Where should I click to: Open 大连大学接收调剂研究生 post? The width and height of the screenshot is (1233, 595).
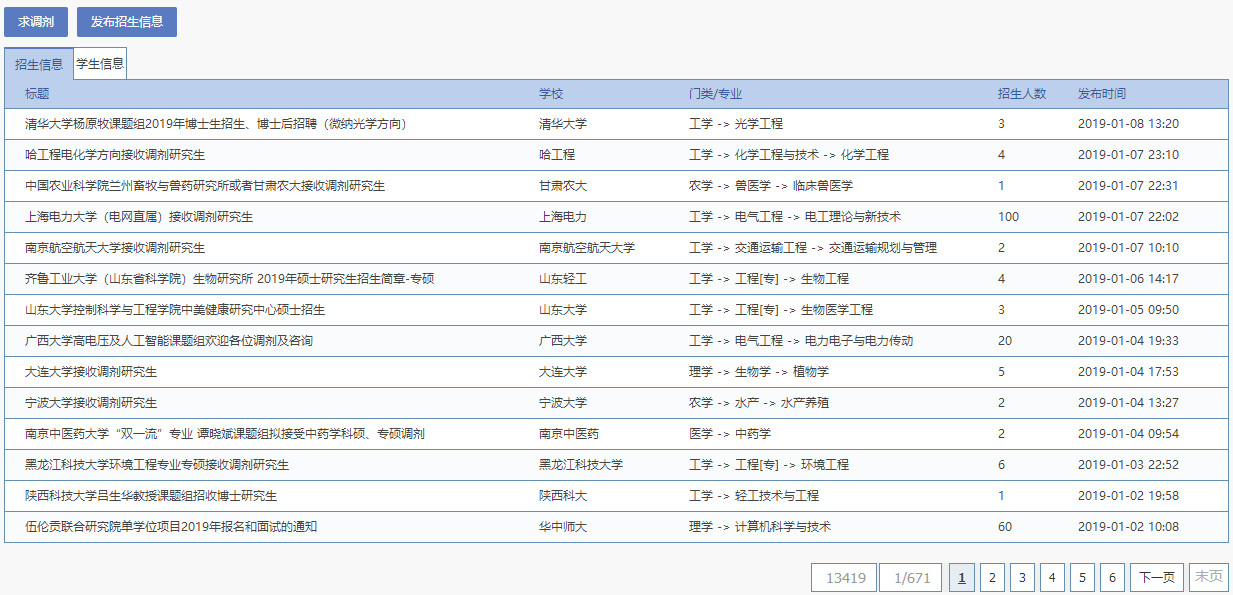click(x=91, y=372)
